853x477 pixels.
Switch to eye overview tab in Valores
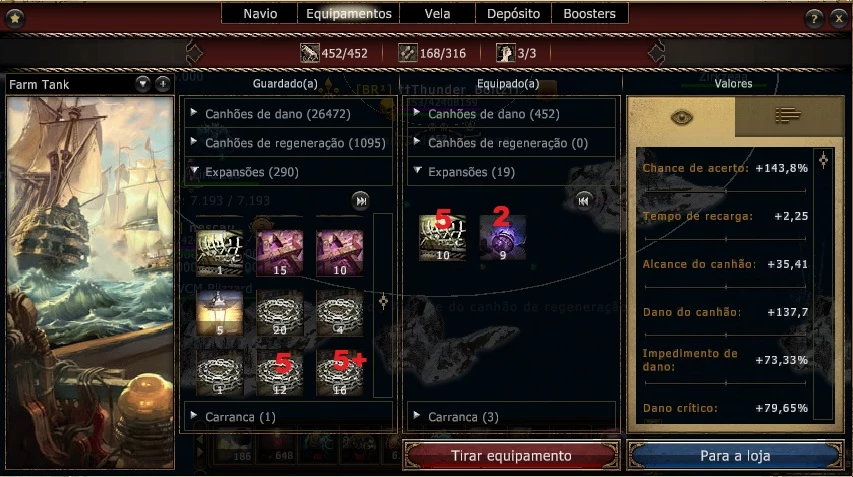681,116
